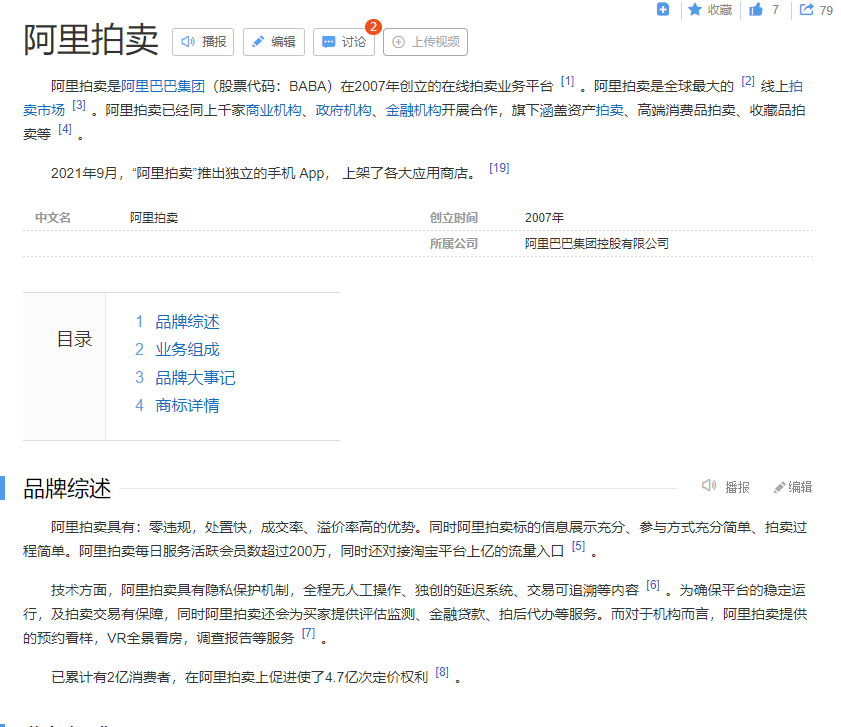Open the 拍卖 link after 资产
This screenshot has width=841, height=727.
pyautogui.click(x=609, y=110)
